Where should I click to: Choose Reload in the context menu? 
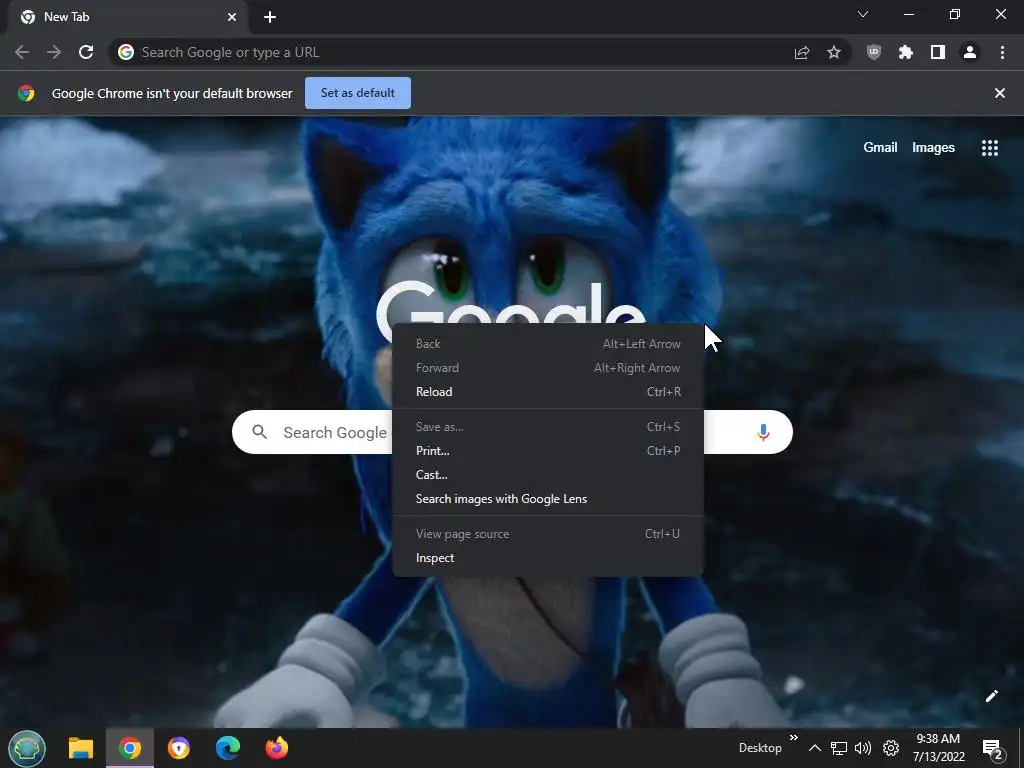[548, 392]
